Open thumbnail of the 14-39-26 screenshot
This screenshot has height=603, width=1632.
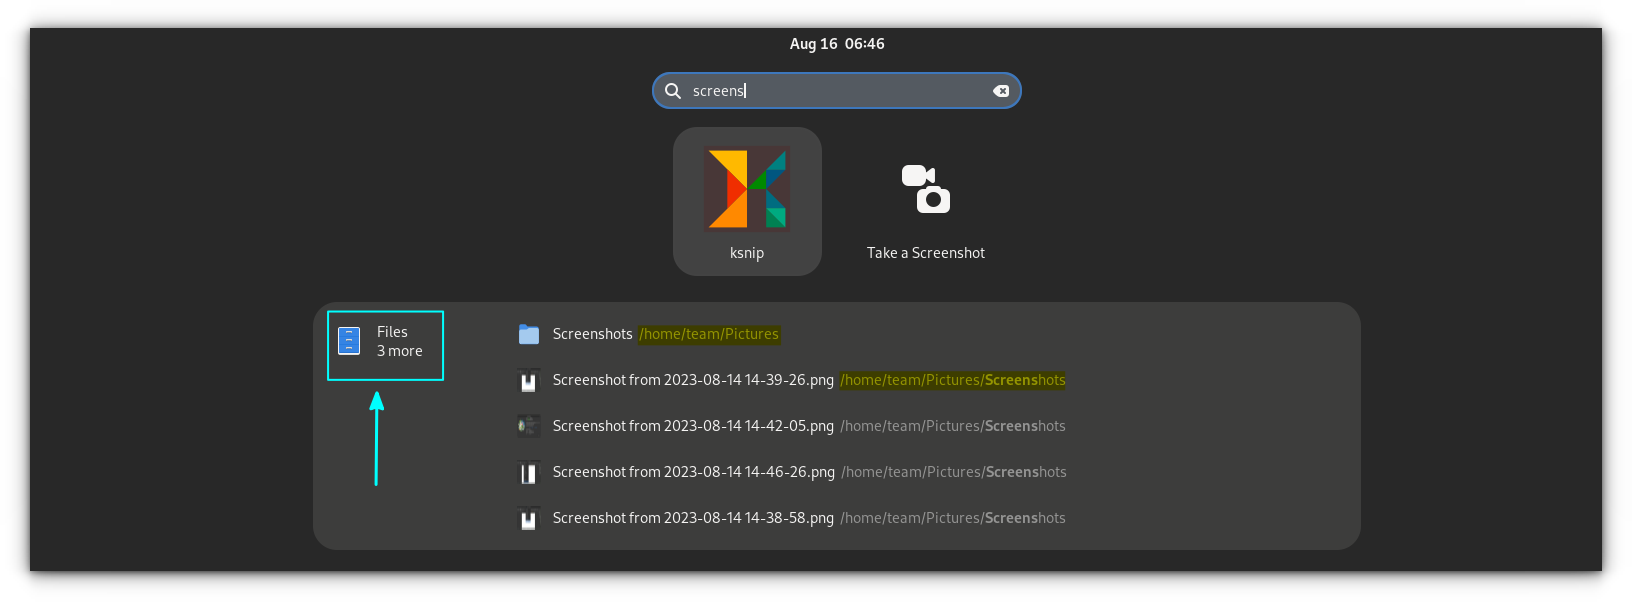[529, 381]
